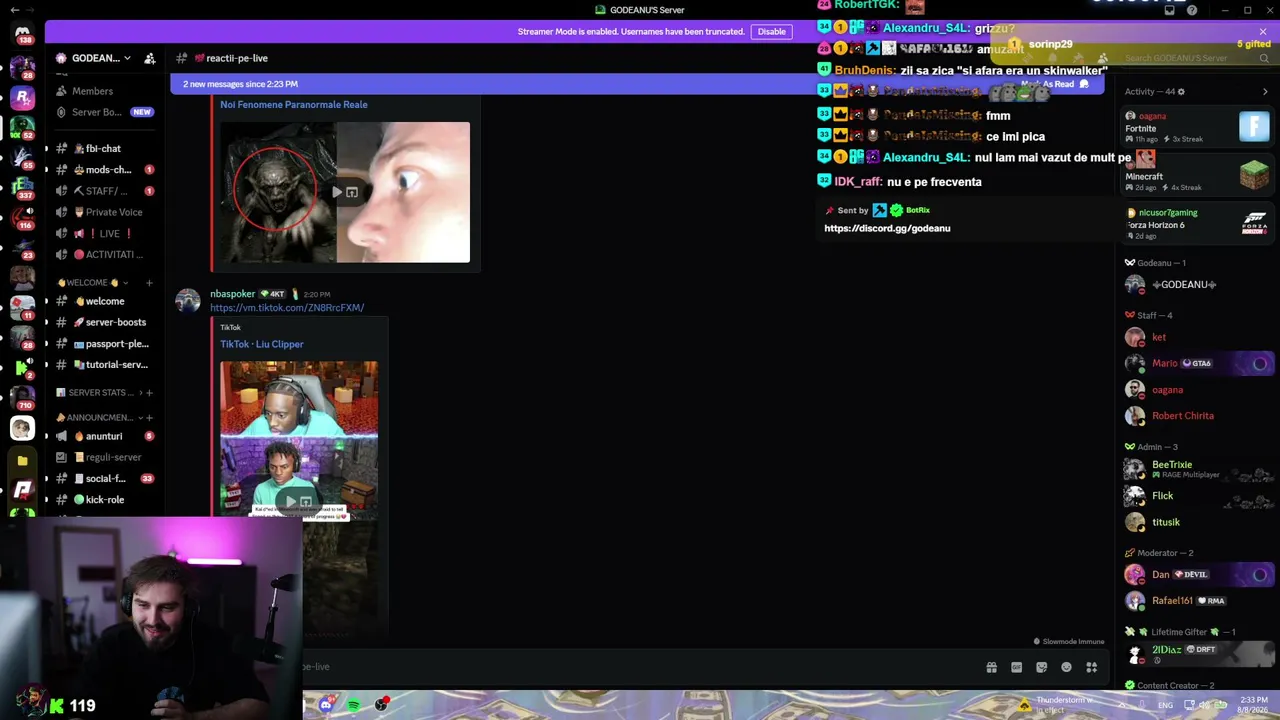Click the Minecraft block icon in Activity
Viewport: 1280px width, 720px height.
pos(1254,175)
